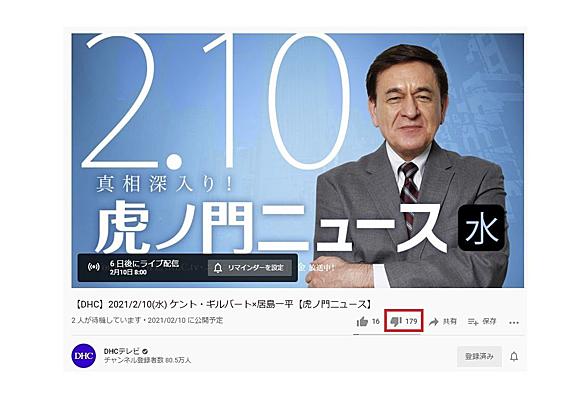Click the notification bell next to 登録済み

click(514, 356)
